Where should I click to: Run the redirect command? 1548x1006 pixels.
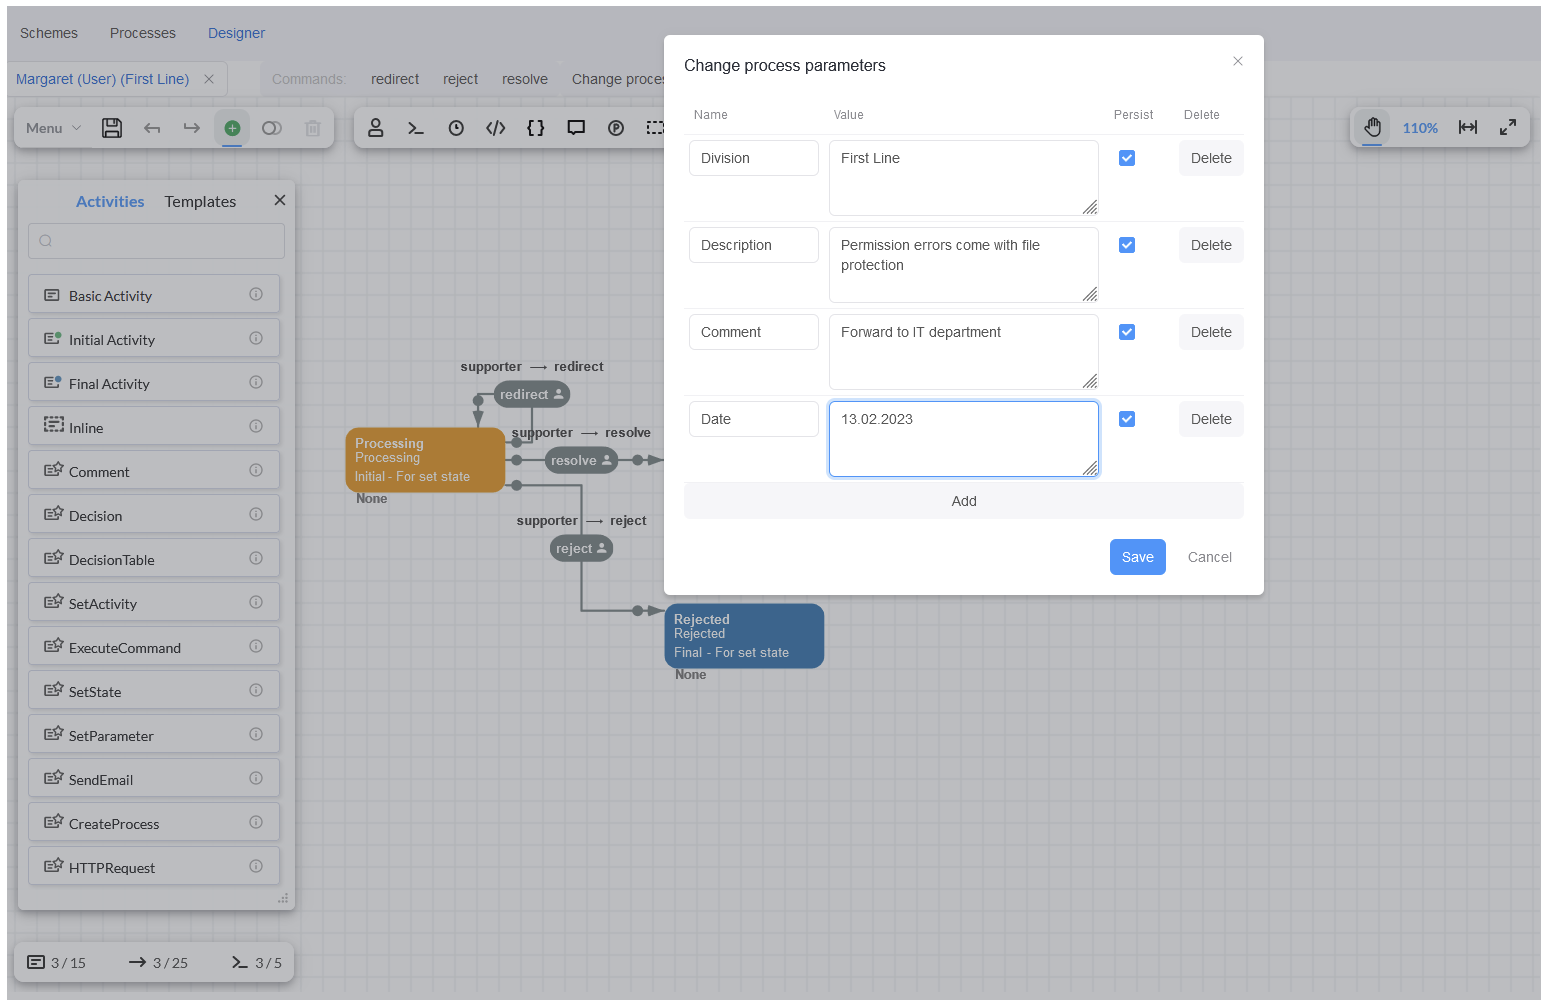[x=395, y=79]
